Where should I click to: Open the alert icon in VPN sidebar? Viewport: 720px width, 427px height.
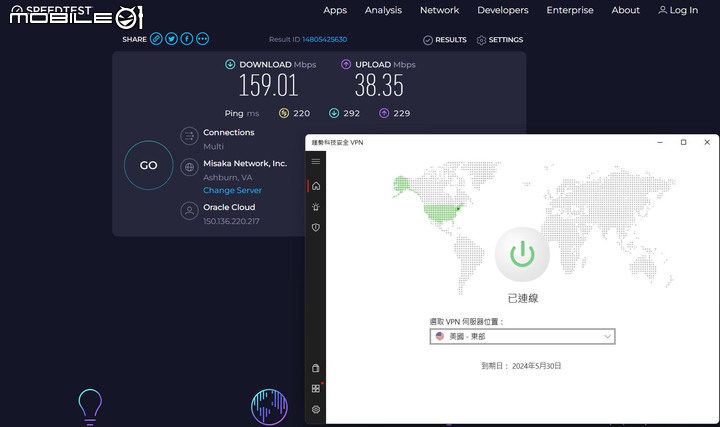(316, 207)
